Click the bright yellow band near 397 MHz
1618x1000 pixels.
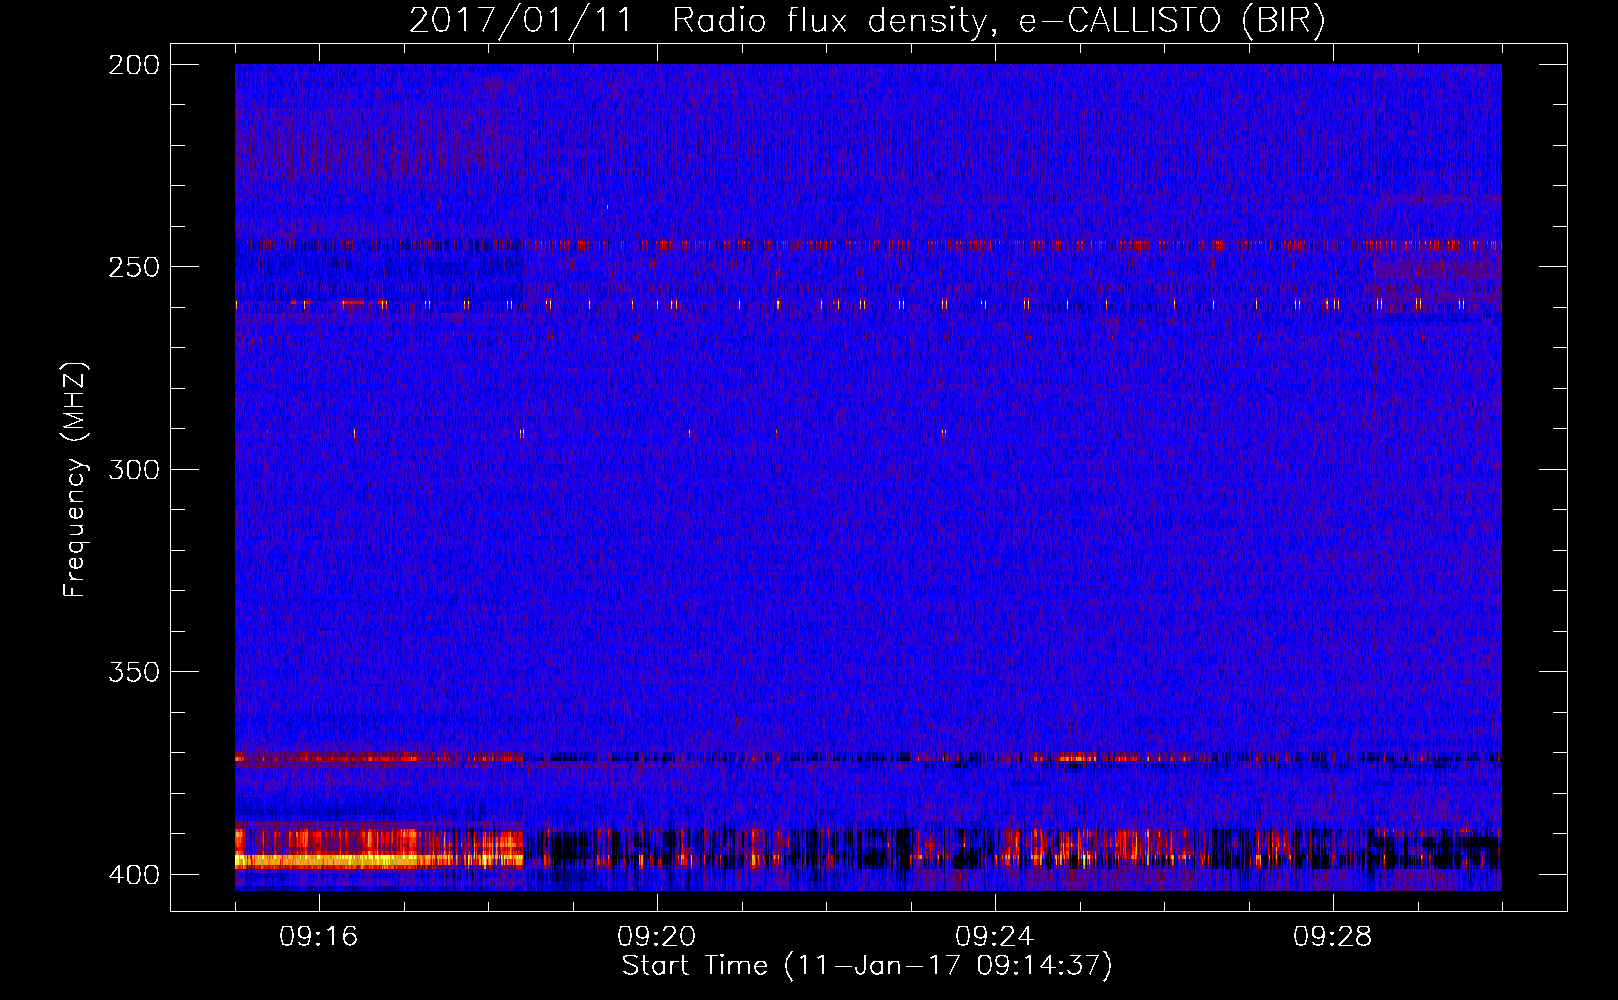click(x=379, y=859)
